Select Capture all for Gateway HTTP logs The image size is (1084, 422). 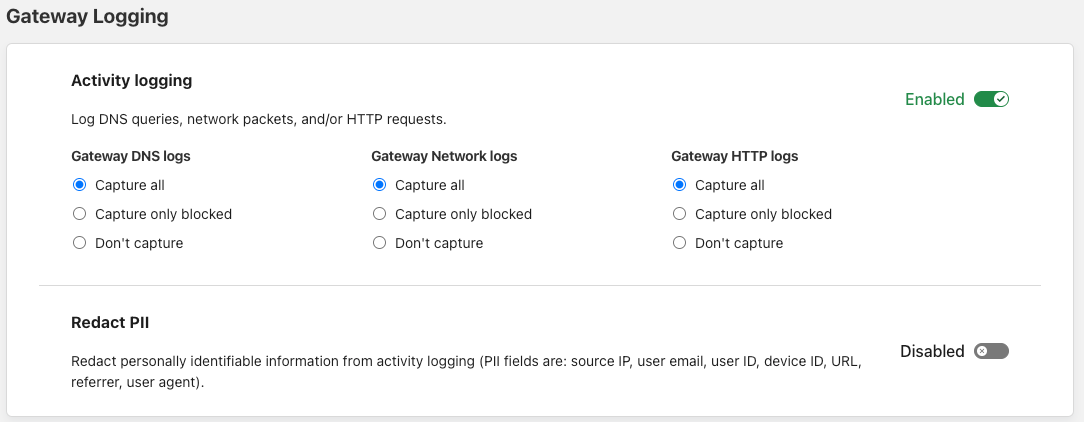click(x=680, y=185)
